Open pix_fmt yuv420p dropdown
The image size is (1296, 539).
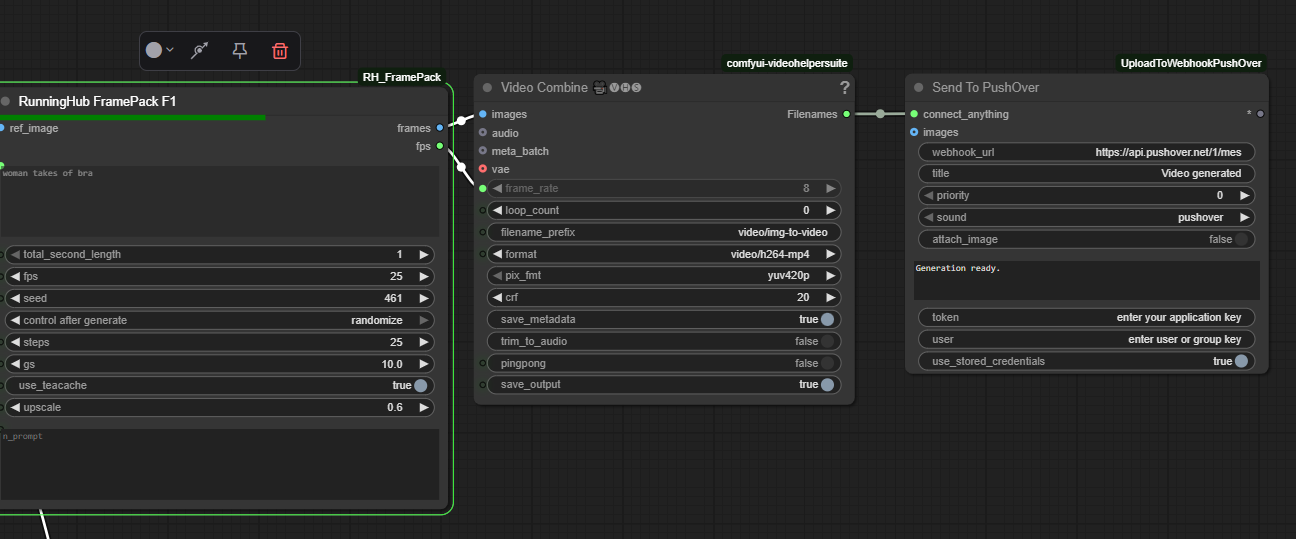[x=664, y=275]
